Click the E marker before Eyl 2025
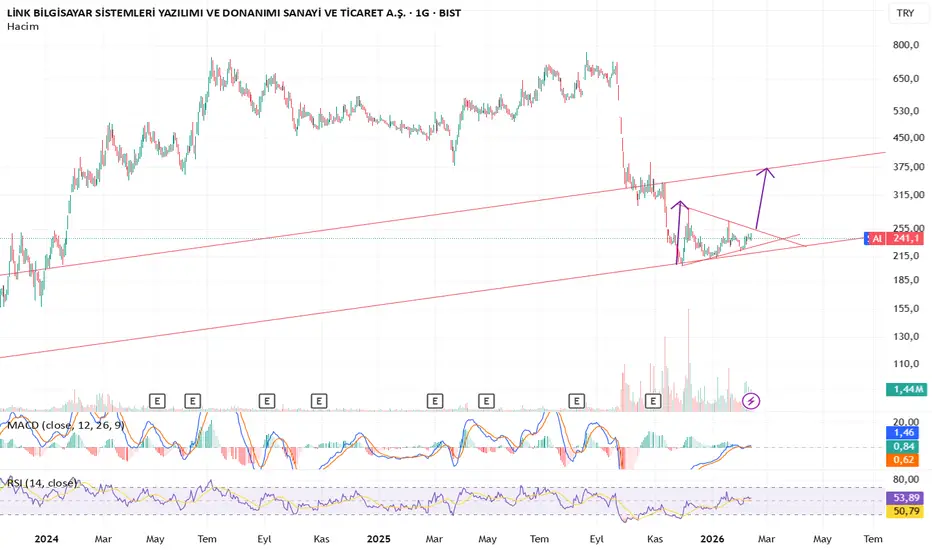This screenshot has width=932, height=550. tap(577, 401)
